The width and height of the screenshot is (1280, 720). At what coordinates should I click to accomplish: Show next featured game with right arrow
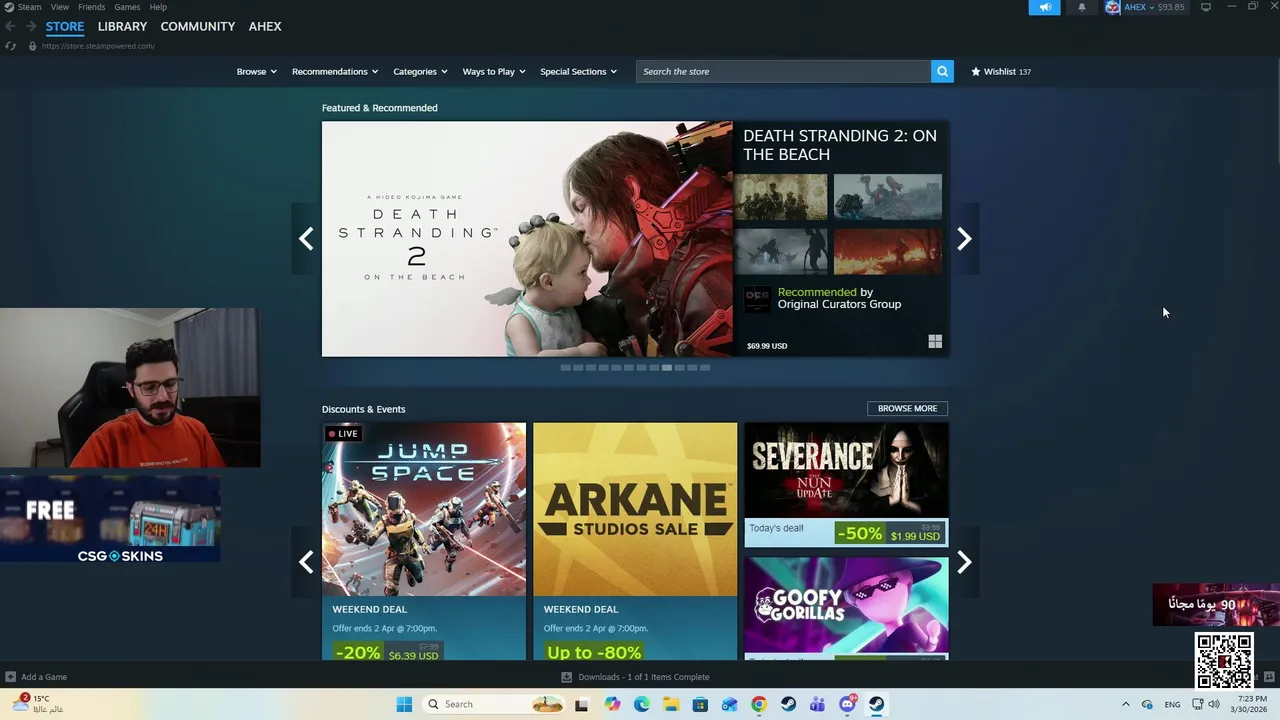coord(964,239)
